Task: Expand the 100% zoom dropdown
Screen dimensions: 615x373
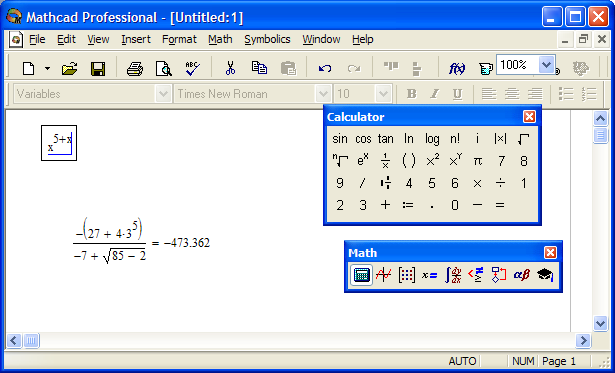Action: click(546, 64)
